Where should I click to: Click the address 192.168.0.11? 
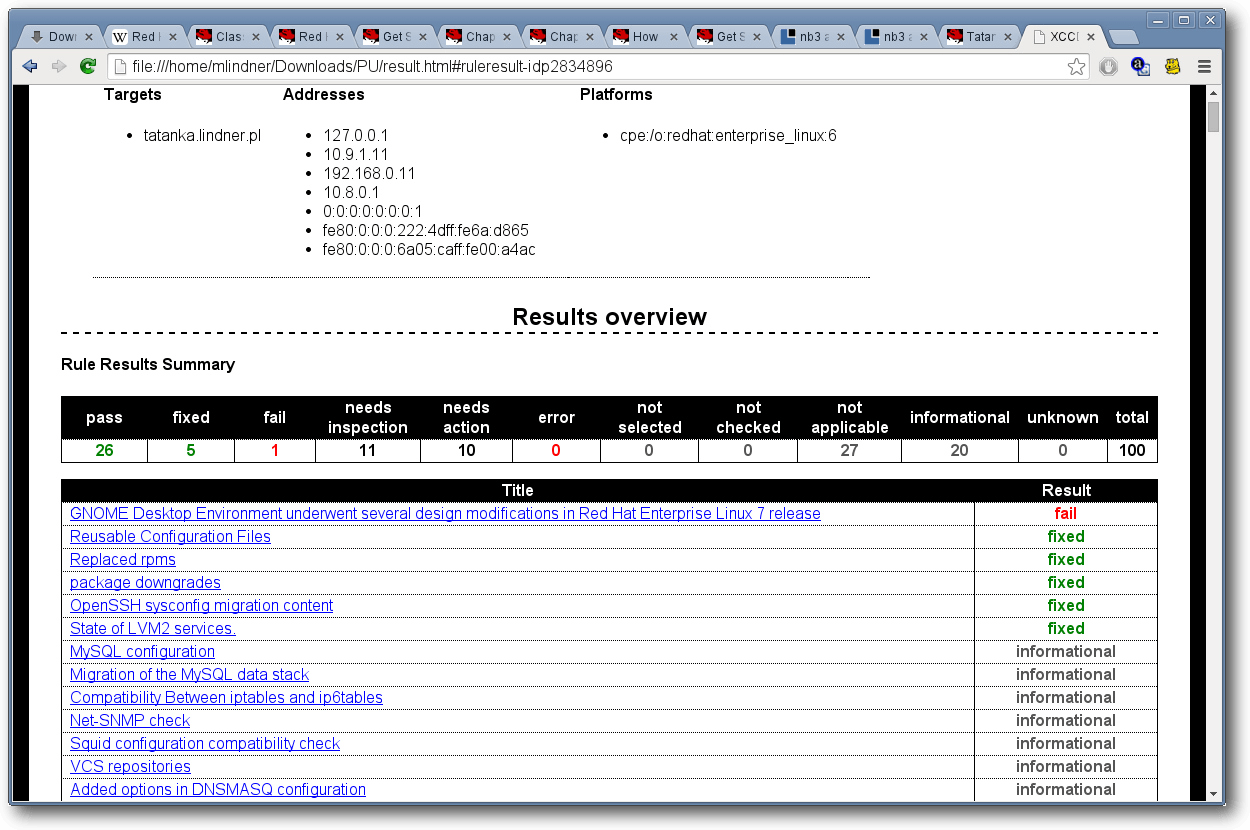click(x=369, y=174)
